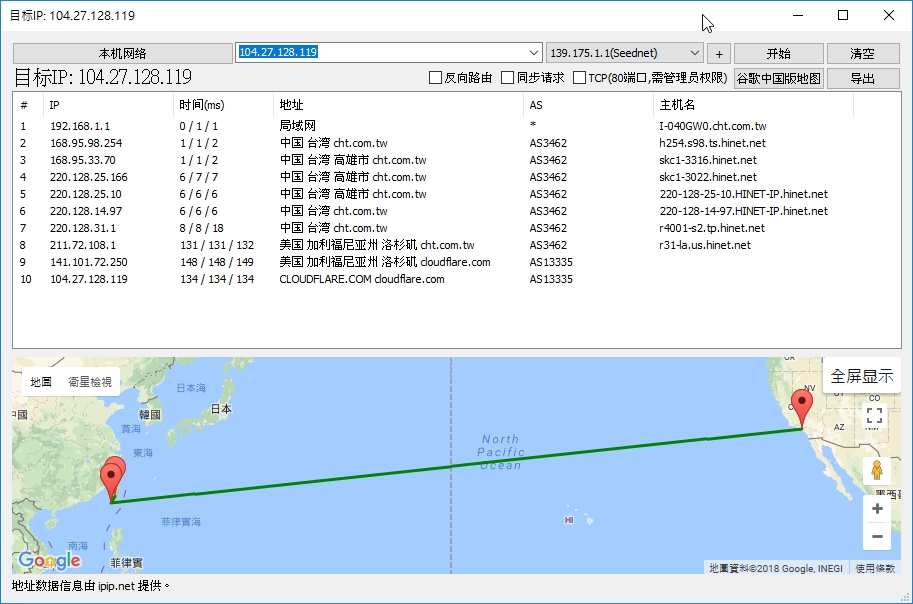This screenshot has width=913, height=604.
Task: Select final hop row 104.27.128.119
Action: 456,279
